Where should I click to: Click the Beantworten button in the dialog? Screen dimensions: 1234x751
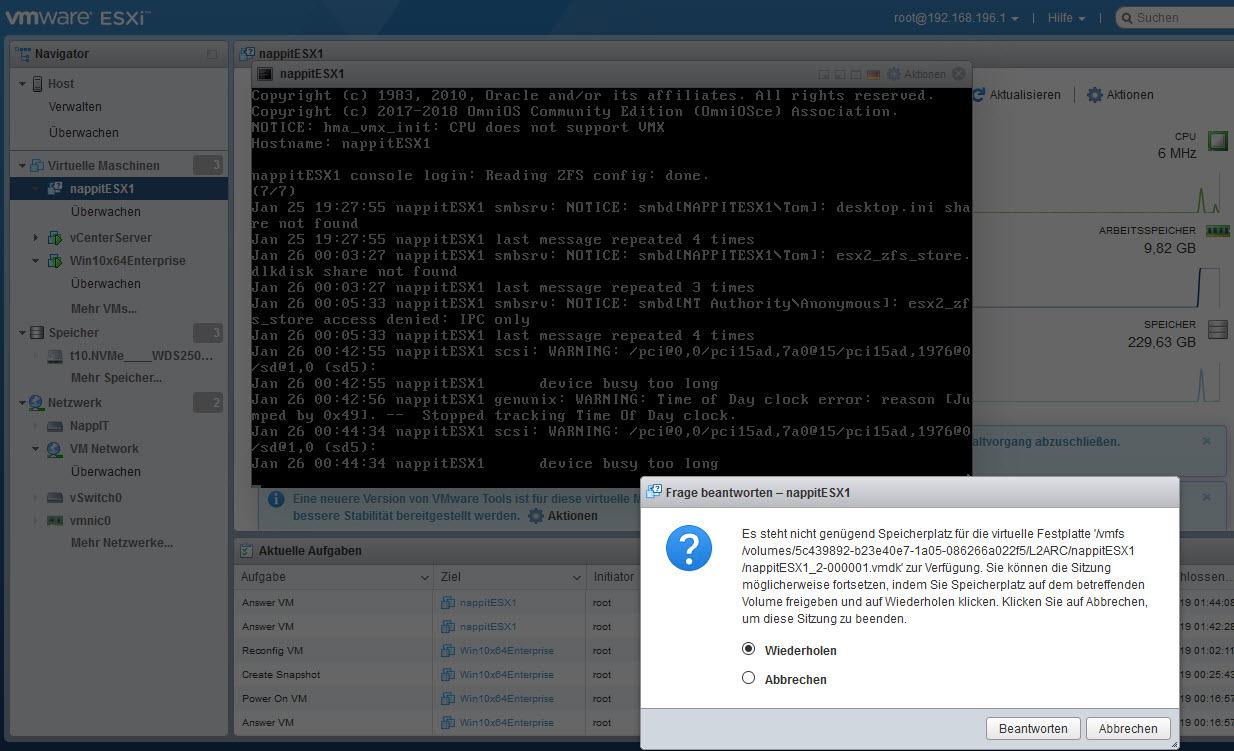click(x=1033, y=729)
